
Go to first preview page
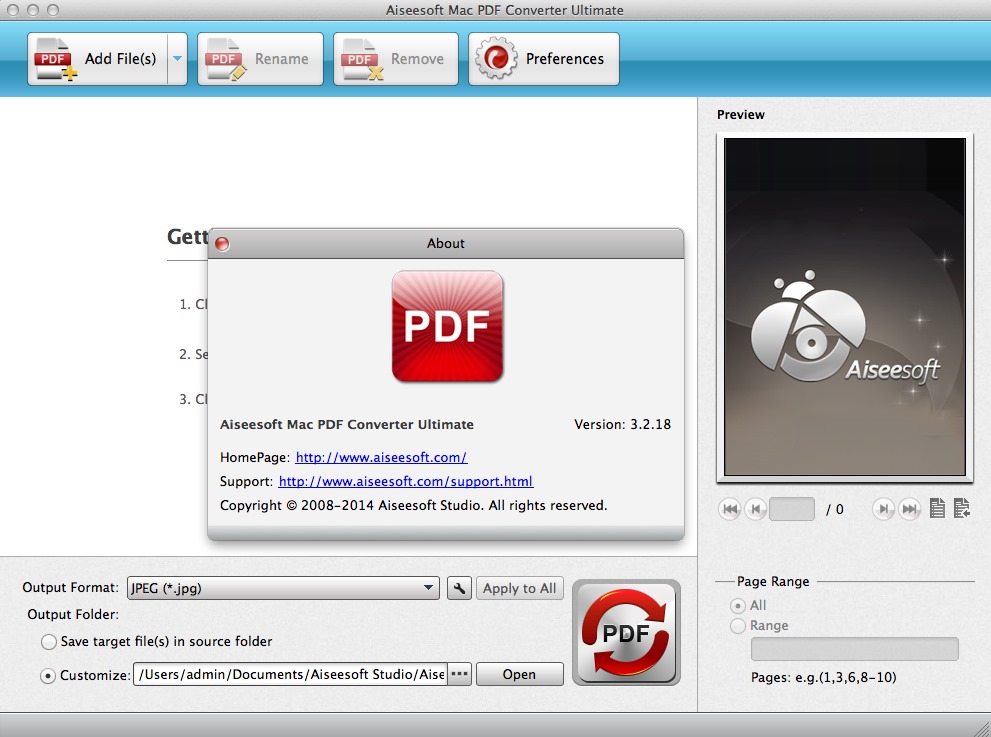[730, 509]
